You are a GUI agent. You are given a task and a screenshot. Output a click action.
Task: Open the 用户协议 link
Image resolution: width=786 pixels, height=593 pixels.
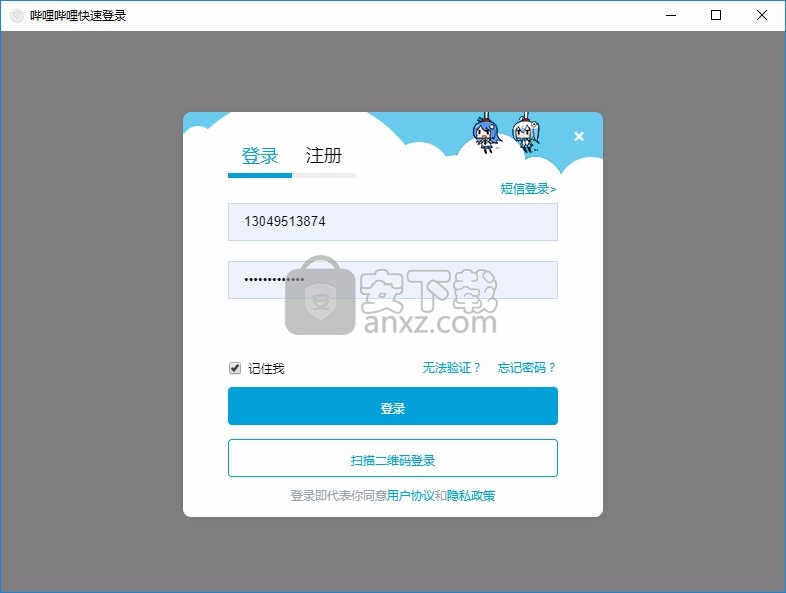coord(410,496)
